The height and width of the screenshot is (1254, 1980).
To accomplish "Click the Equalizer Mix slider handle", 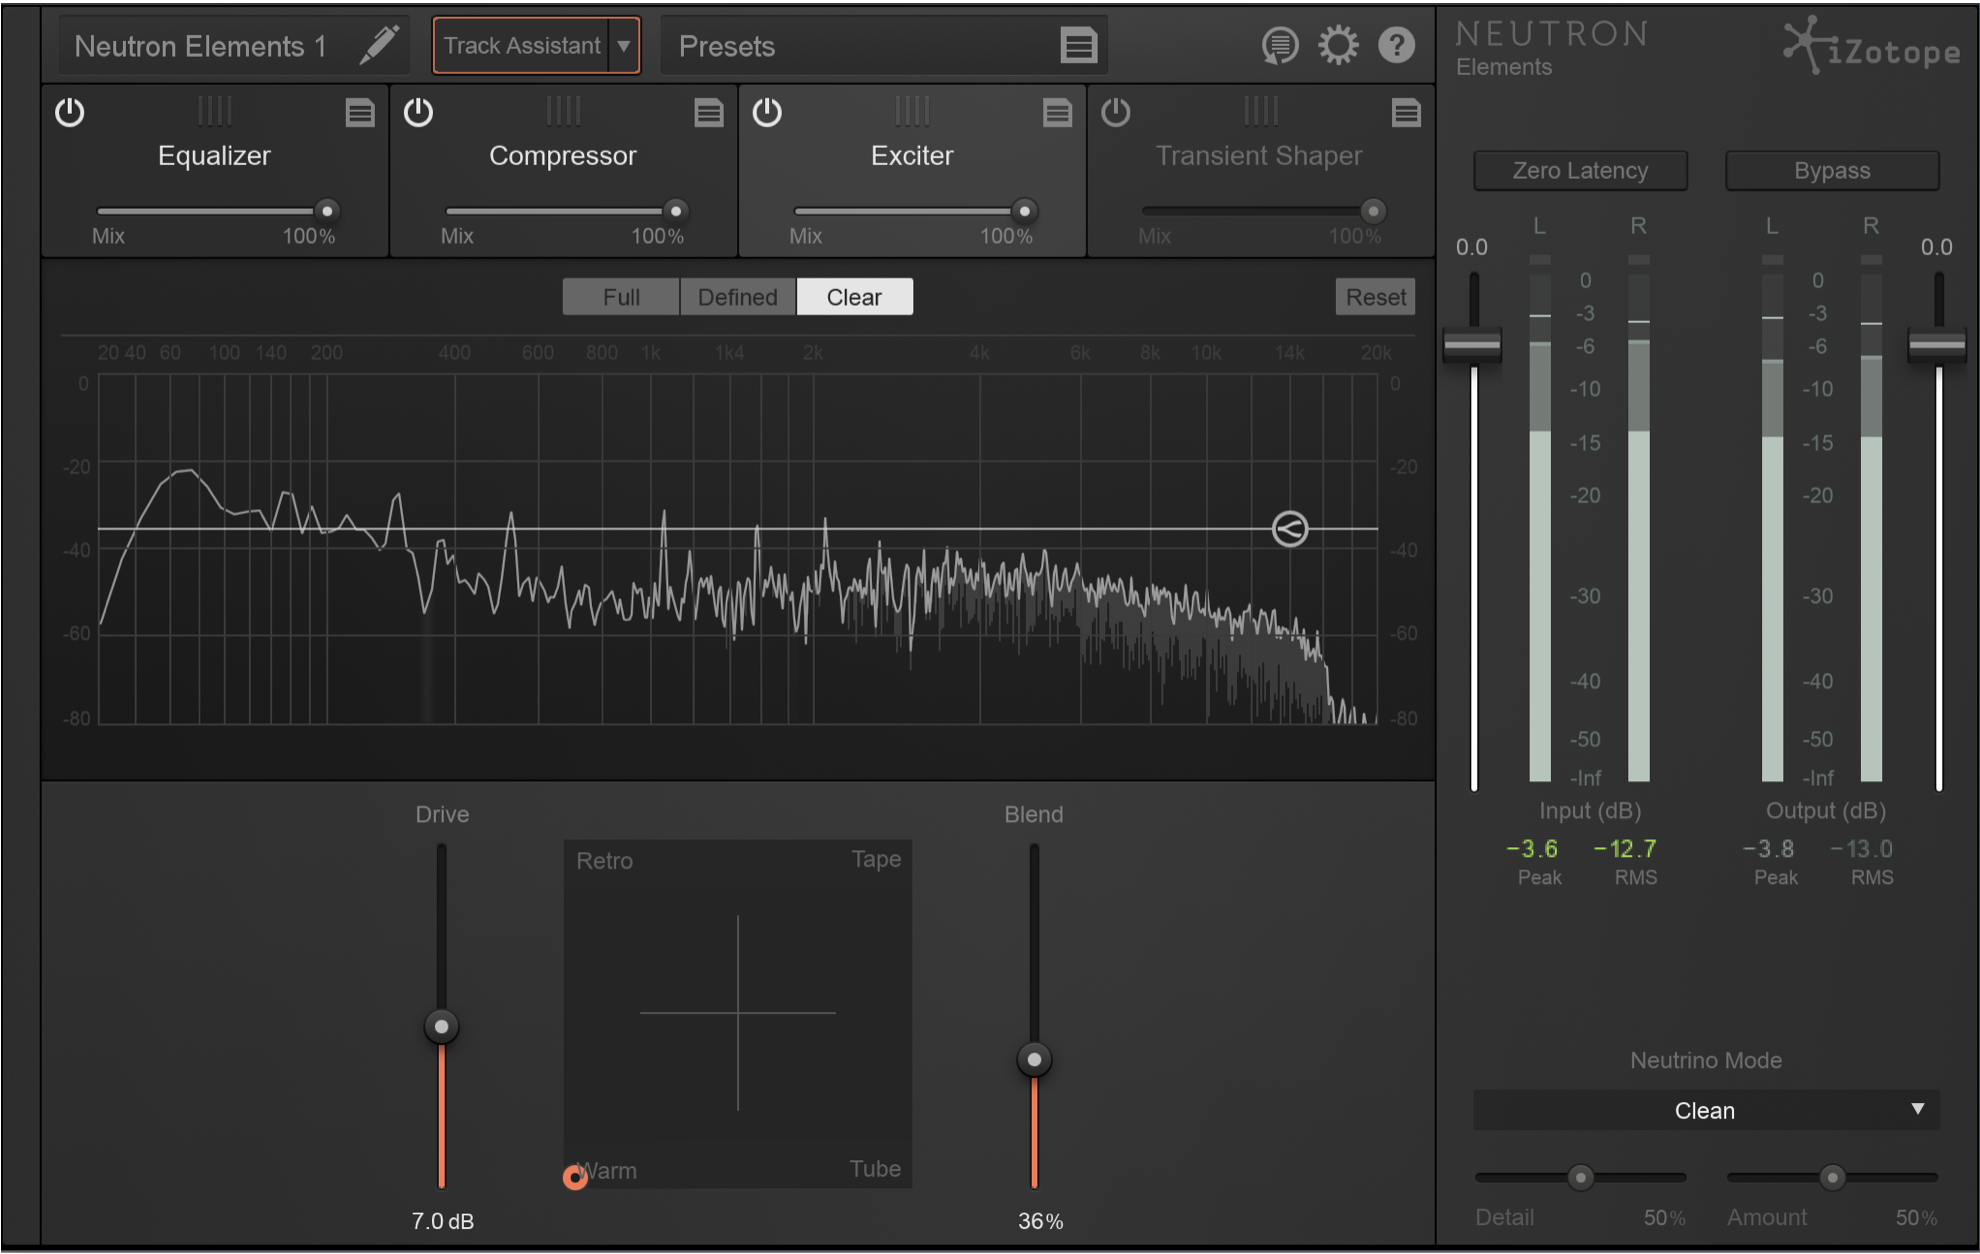I will pos(326,211).
